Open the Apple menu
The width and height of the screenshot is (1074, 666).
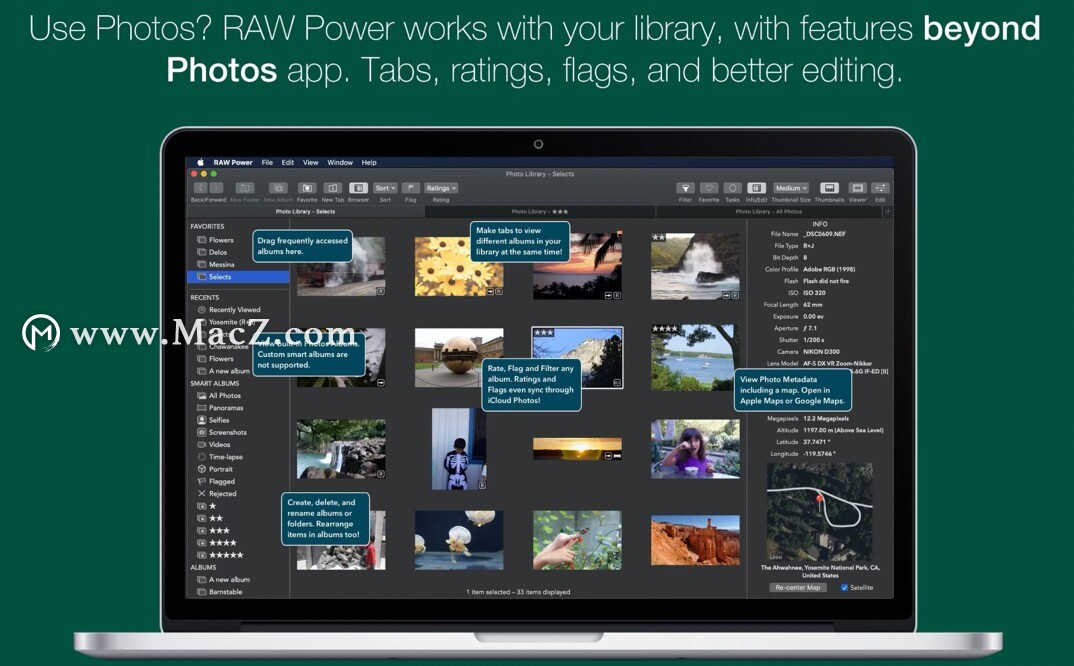tap(201, 162)
